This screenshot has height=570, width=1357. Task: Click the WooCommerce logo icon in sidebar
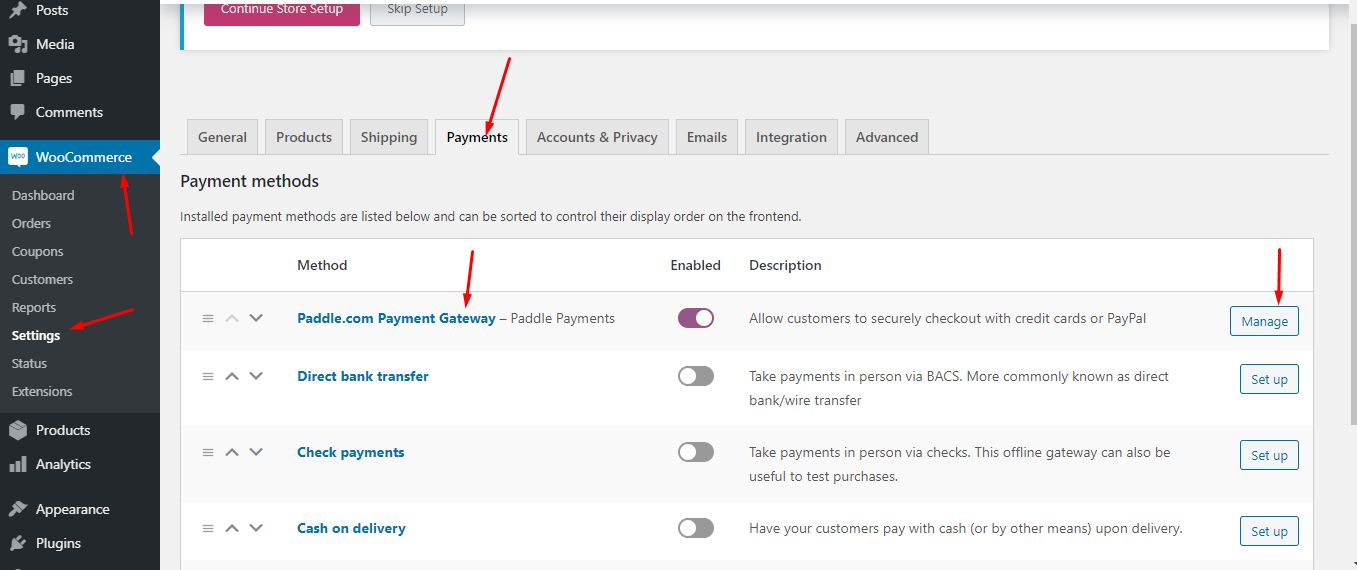point(18,157)
